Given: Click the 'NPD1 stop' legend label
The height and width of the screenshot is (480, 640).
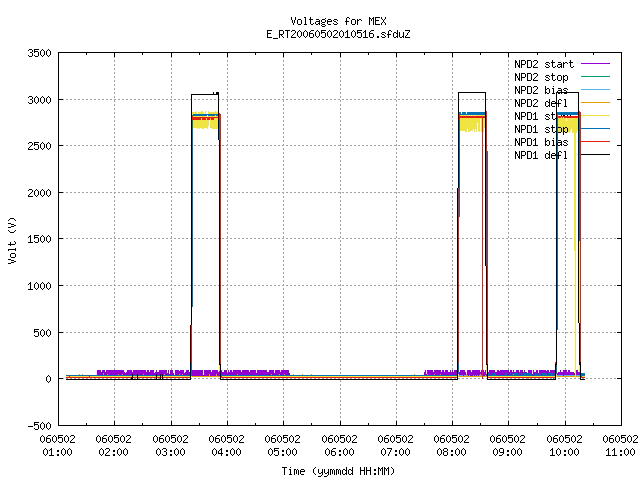Looking at the screenshot, I should (x=541, y=129).
